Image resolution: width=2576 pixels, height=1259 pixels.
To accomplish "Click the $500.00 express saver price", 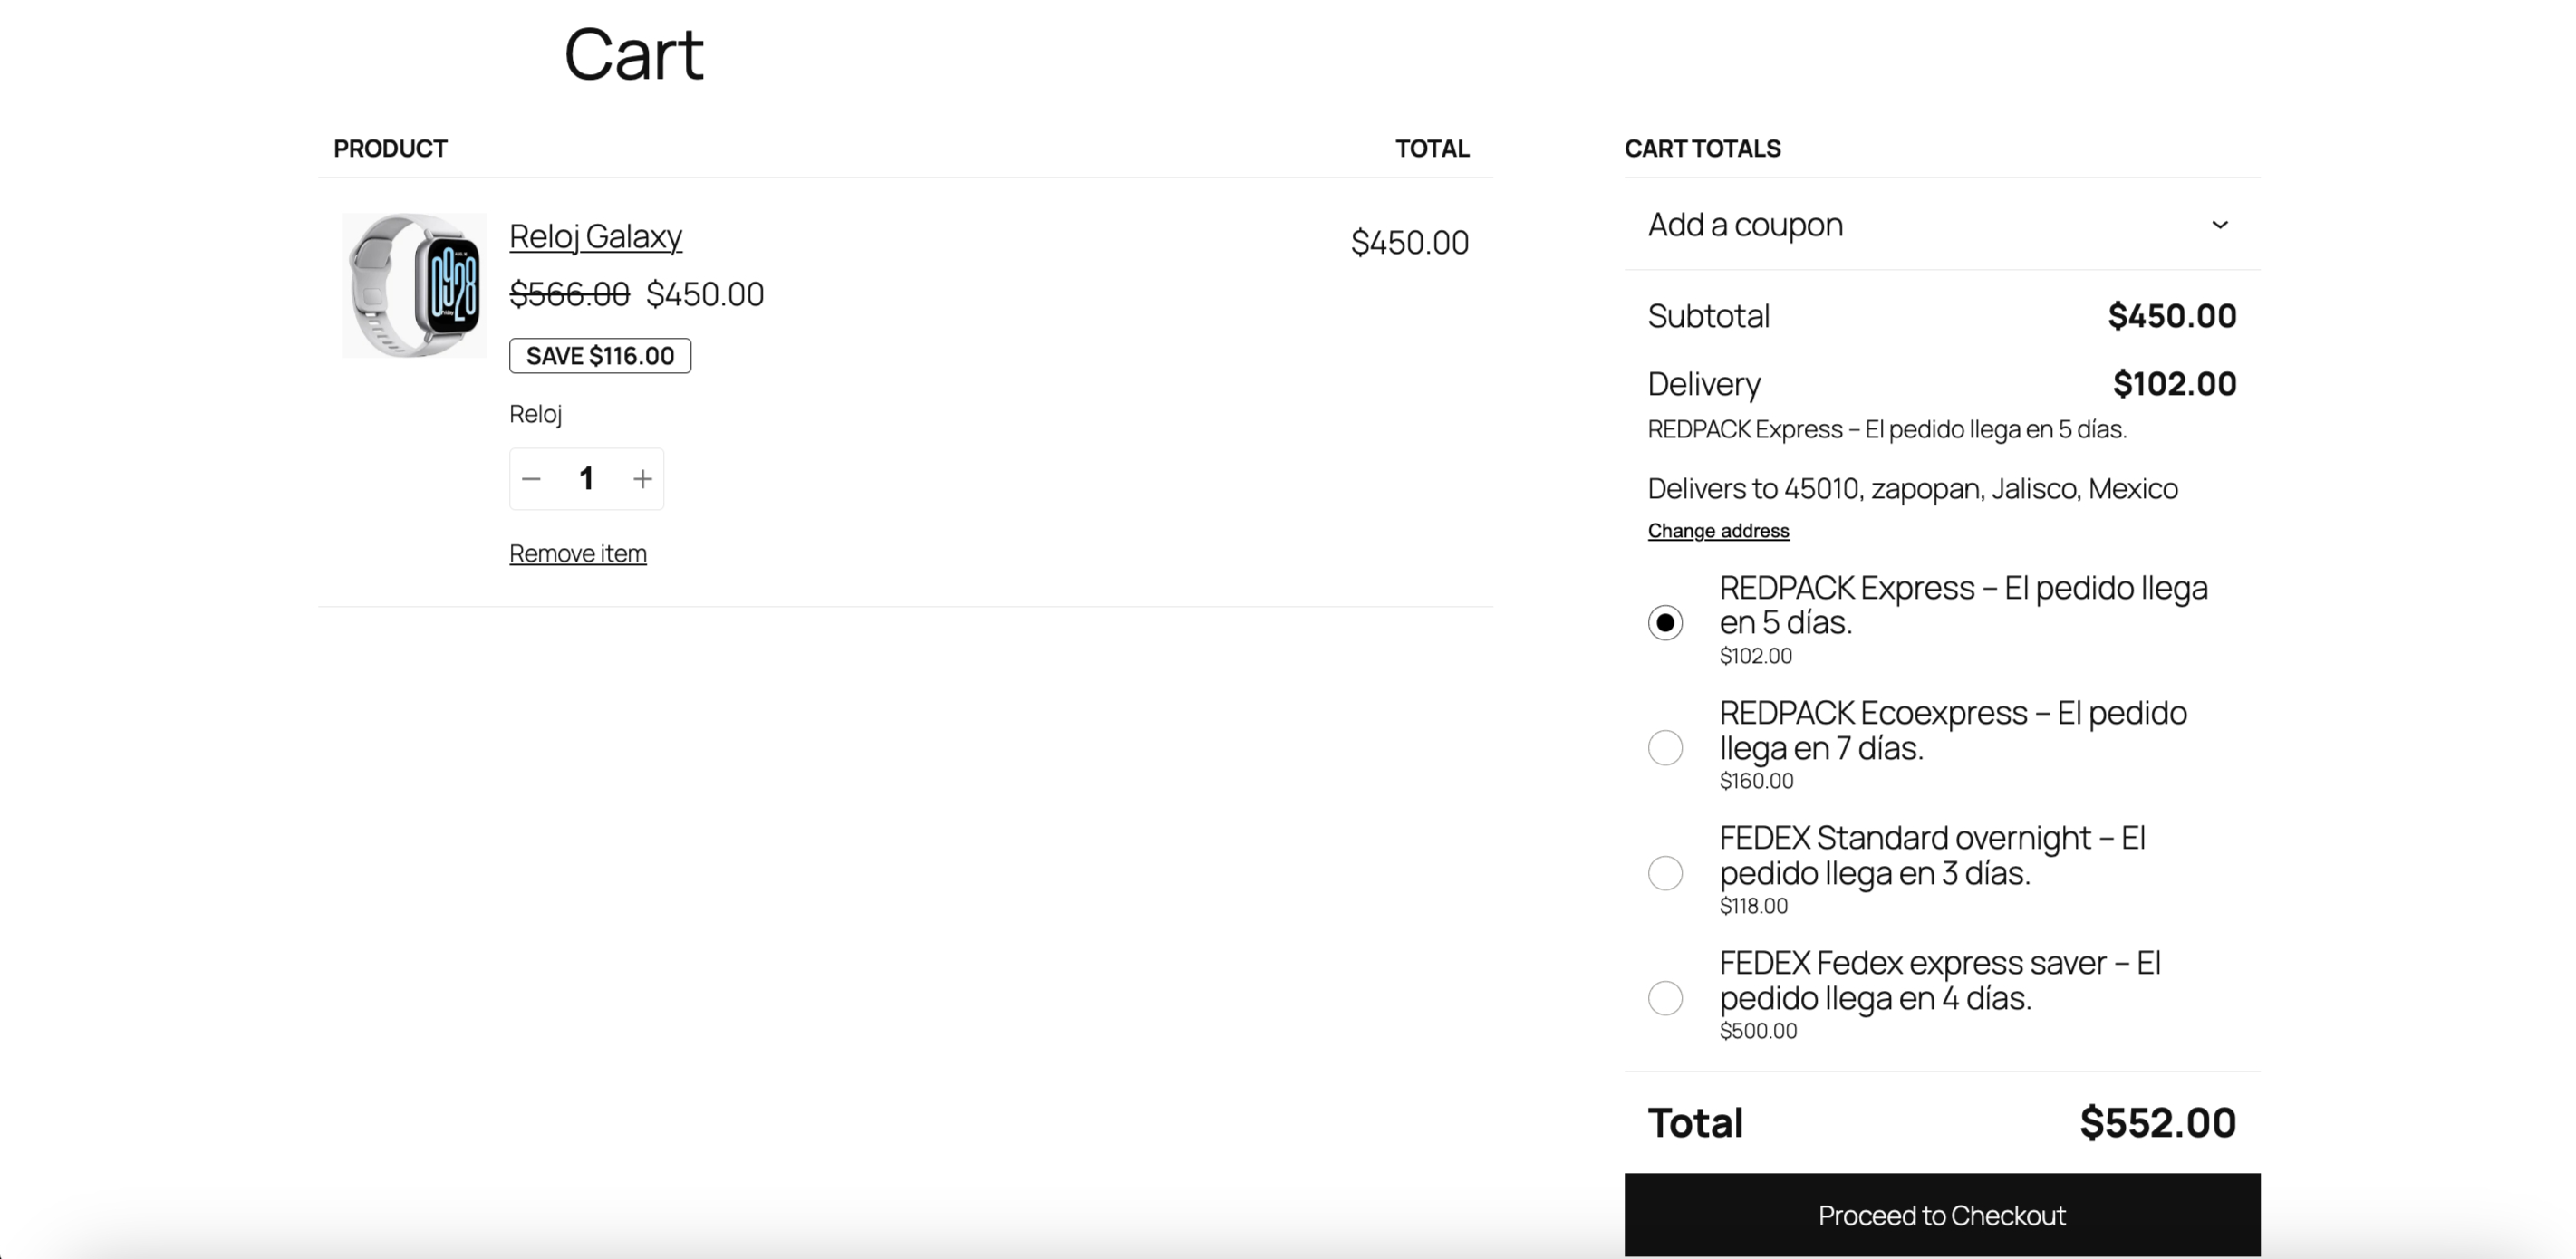I will (1758, 1031).
